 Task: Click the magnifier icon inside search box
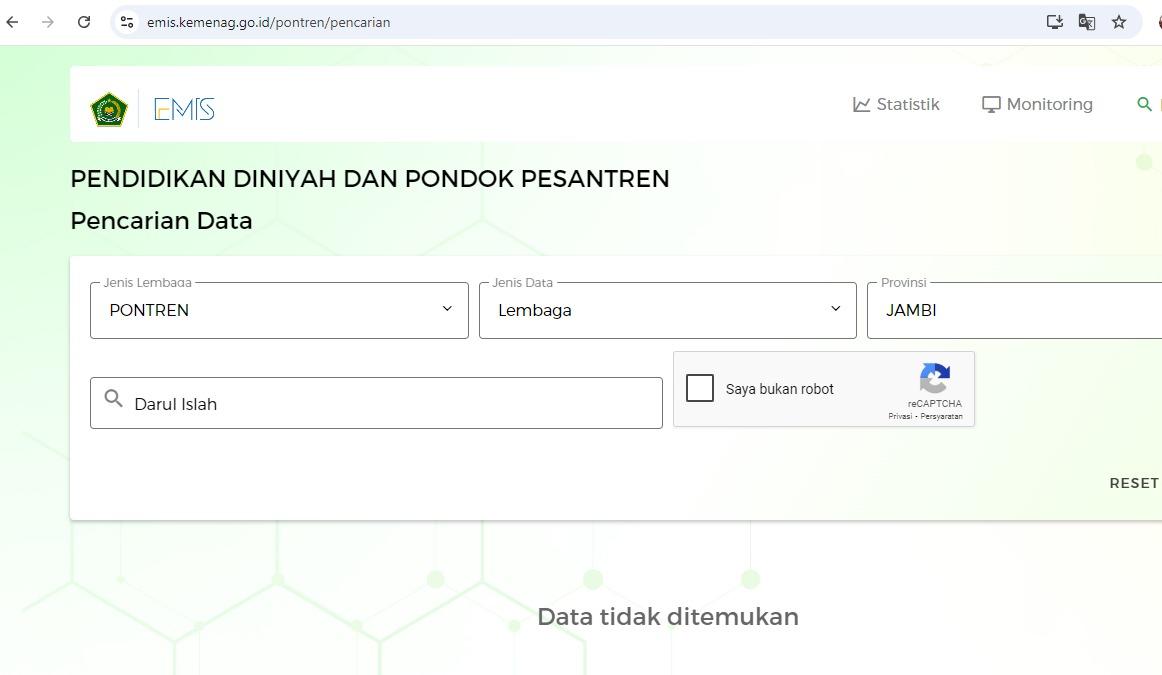coord(113,401)
